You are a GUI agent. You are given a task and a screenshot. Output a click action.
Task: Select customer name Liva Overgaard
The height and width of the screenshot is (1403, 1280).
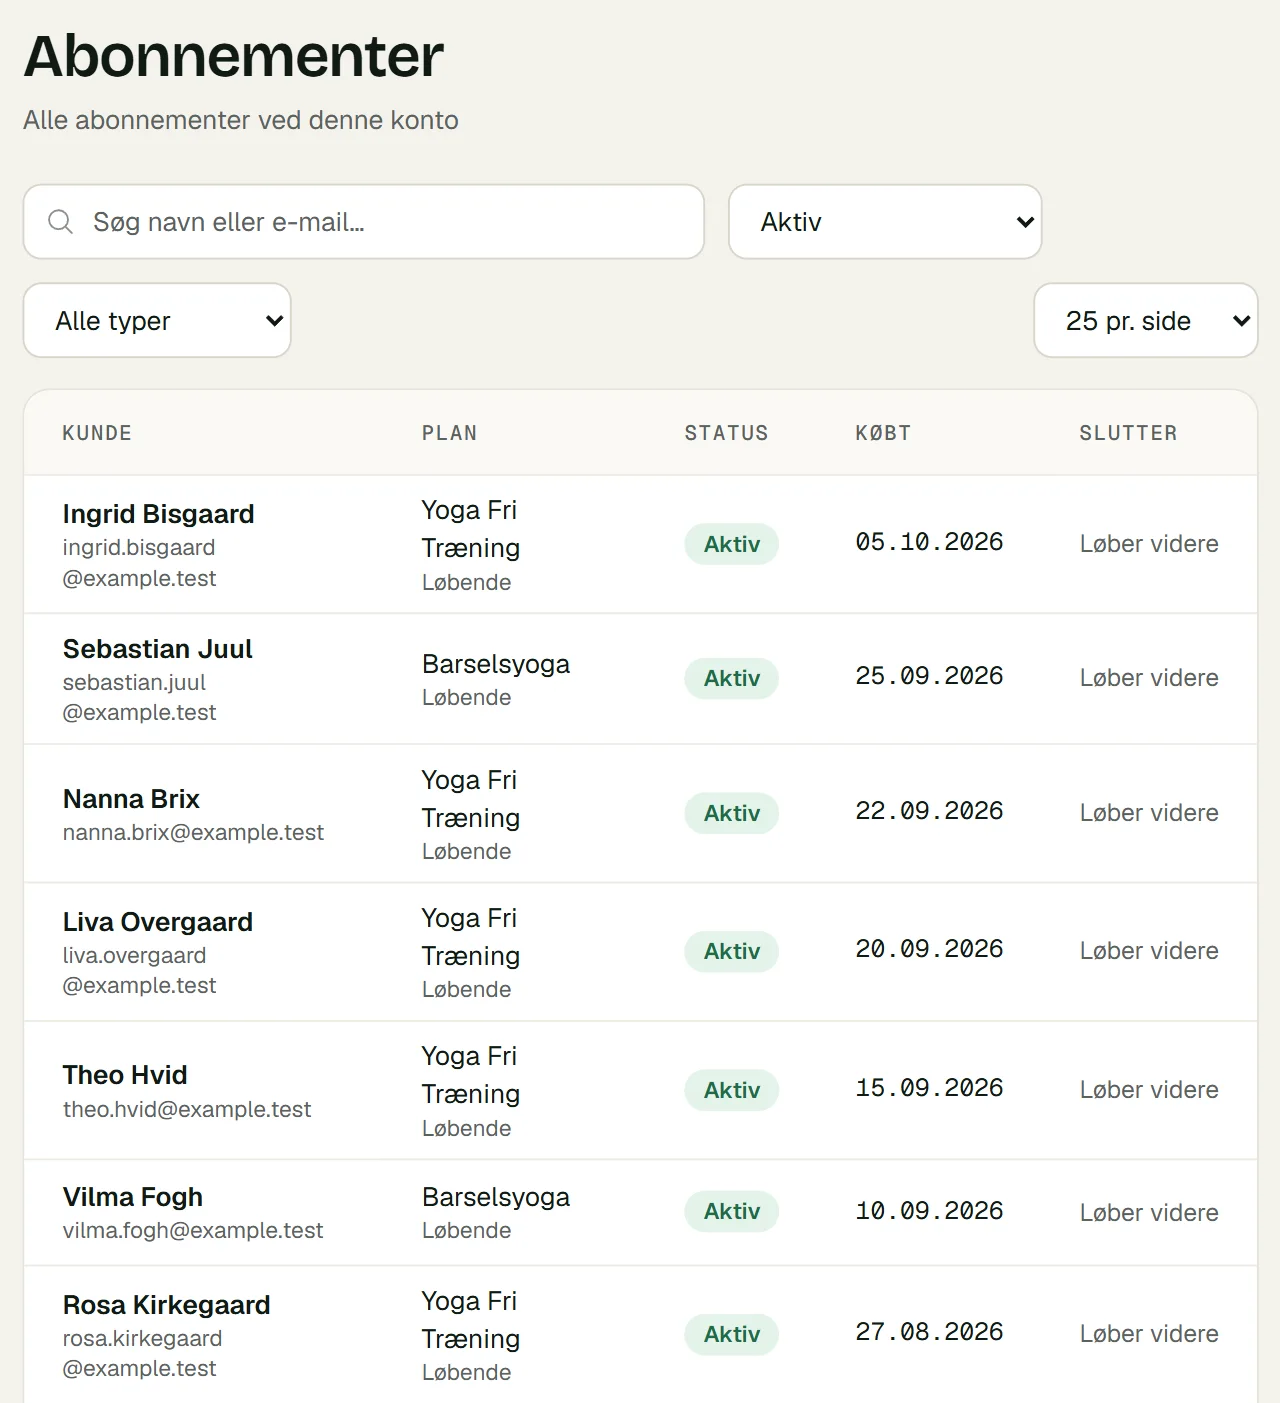pos(157,922)
